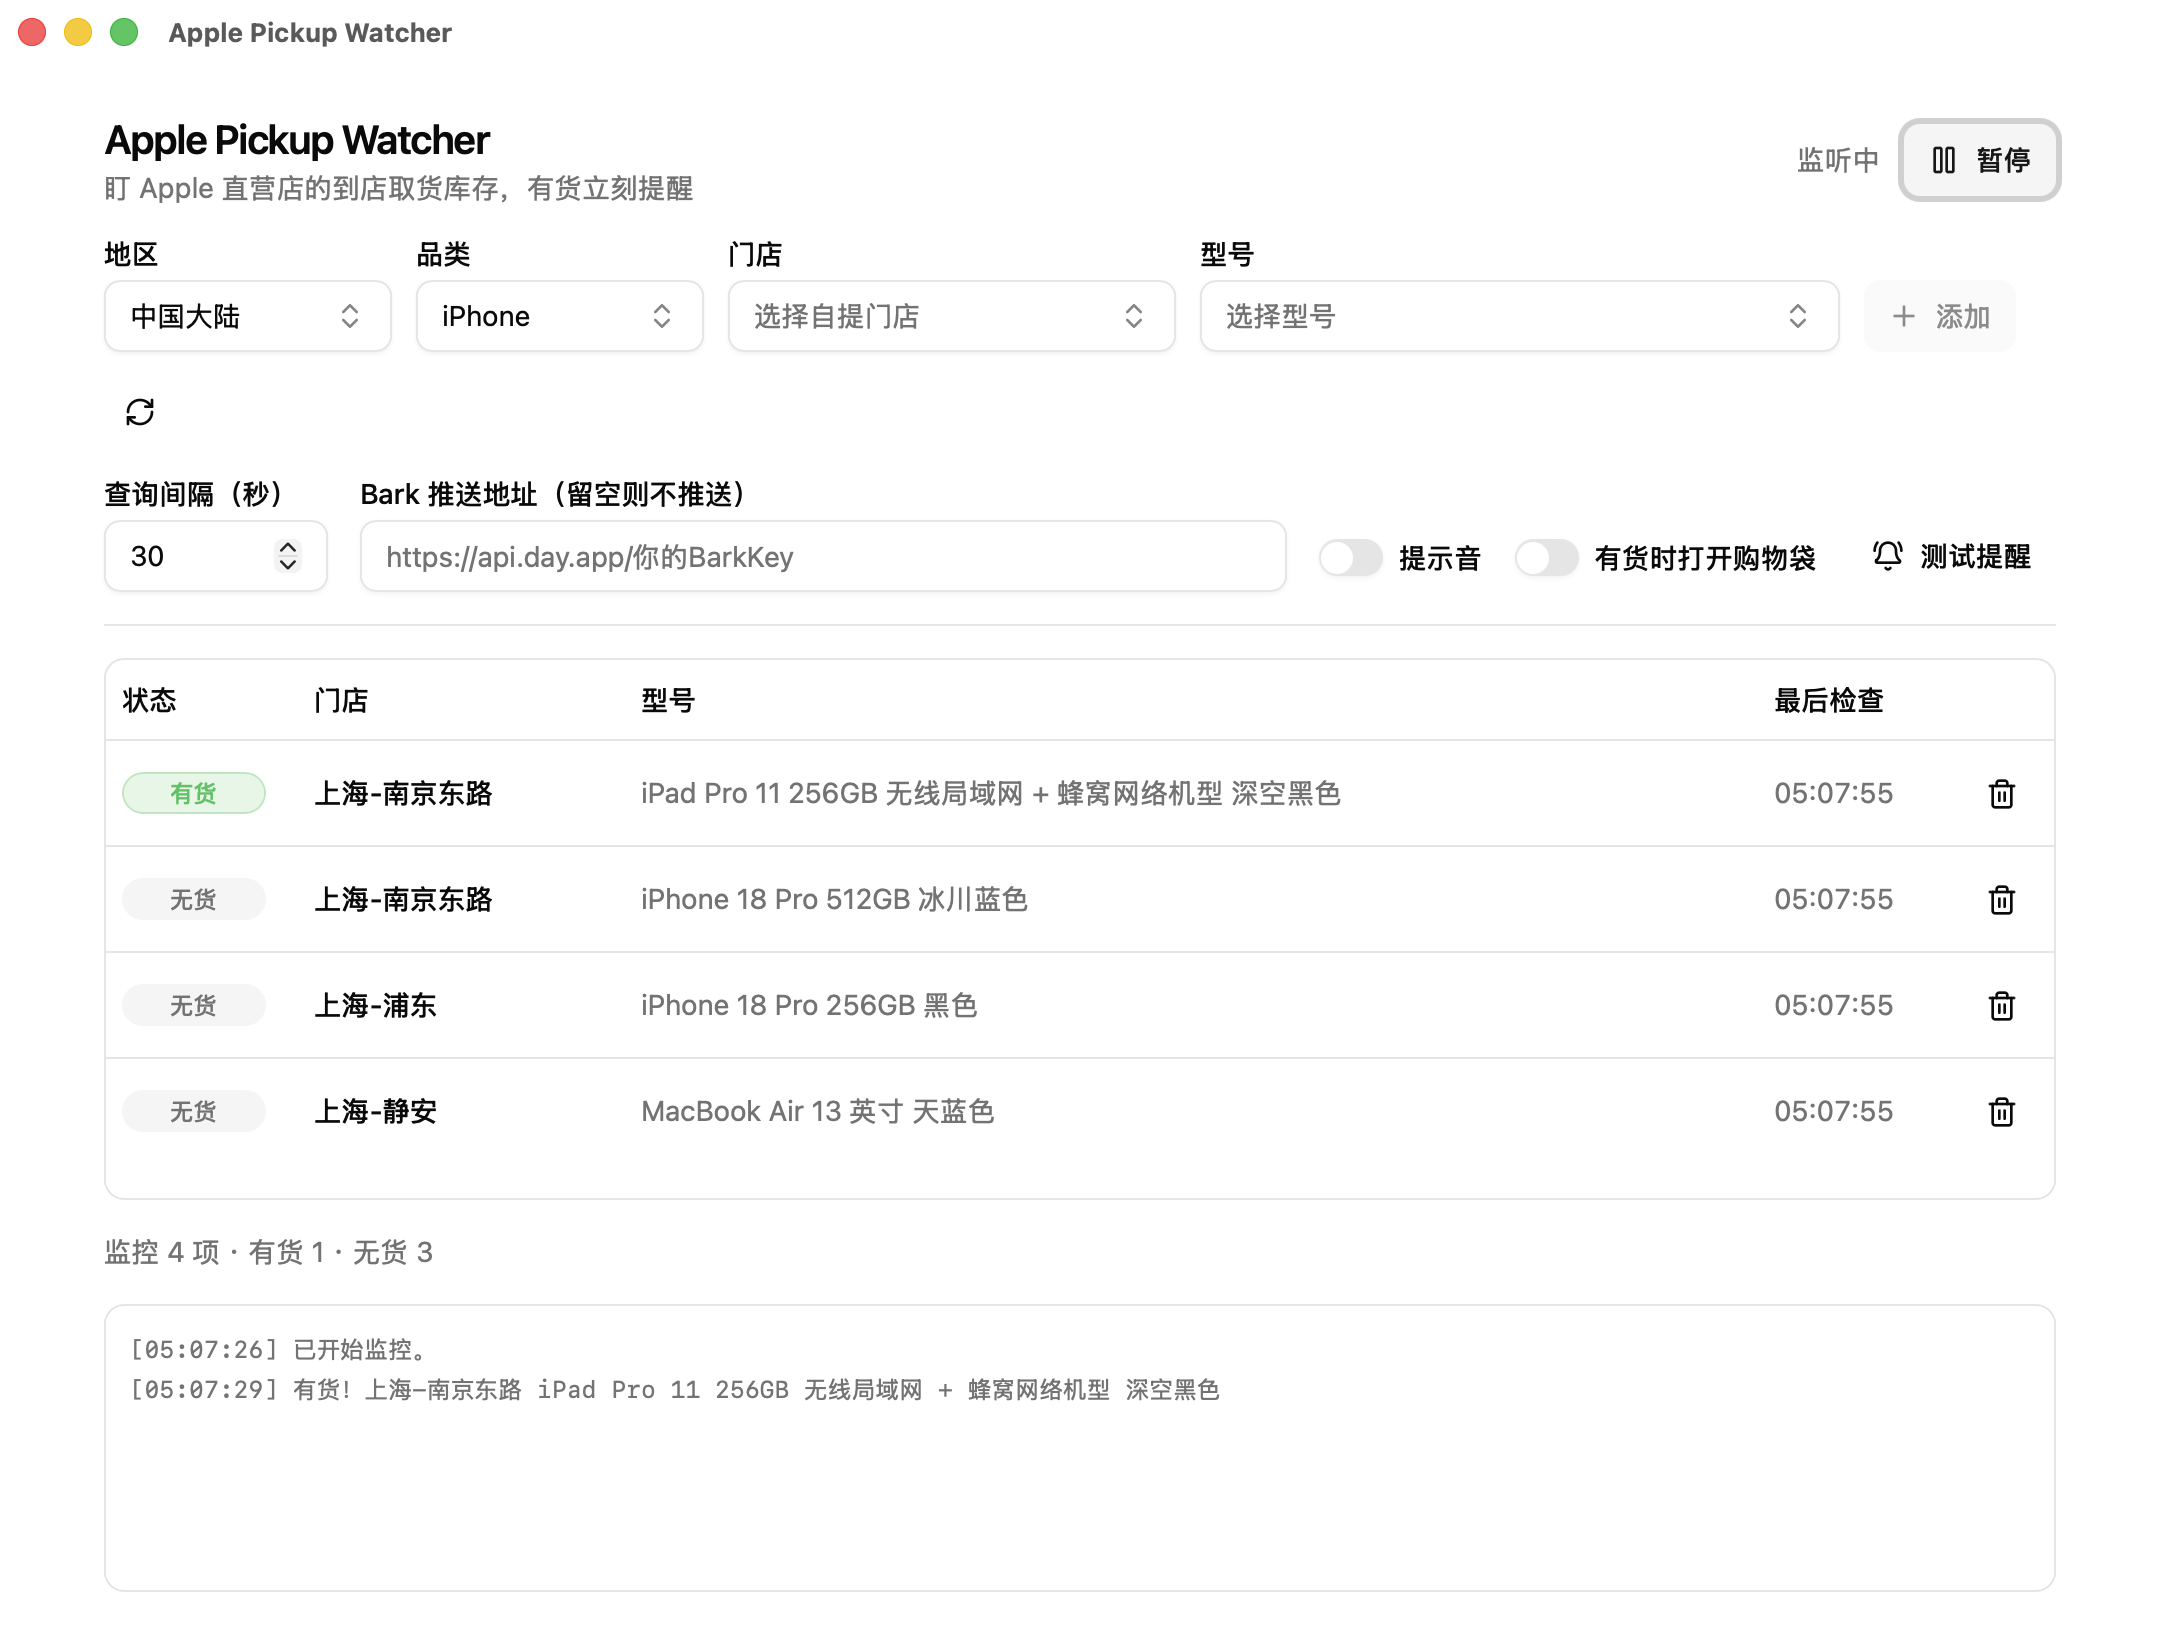The image size is (2160, 1640).
Task: Click the log line 已开始监控
Action: click(x=282, y=1350)
